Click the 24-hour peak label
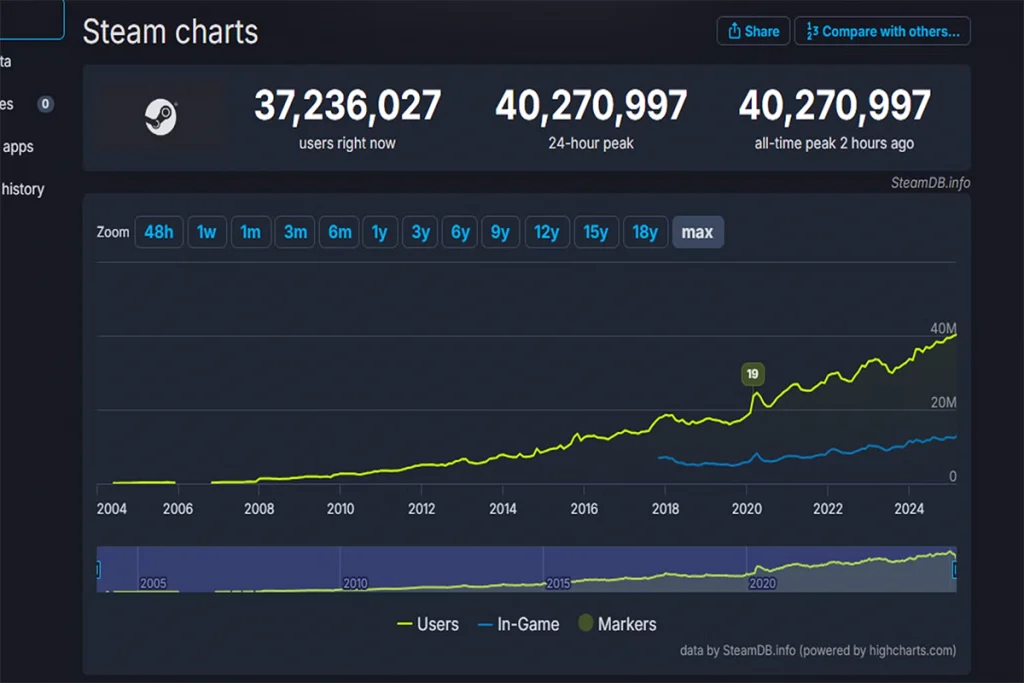 pos(591,144)
